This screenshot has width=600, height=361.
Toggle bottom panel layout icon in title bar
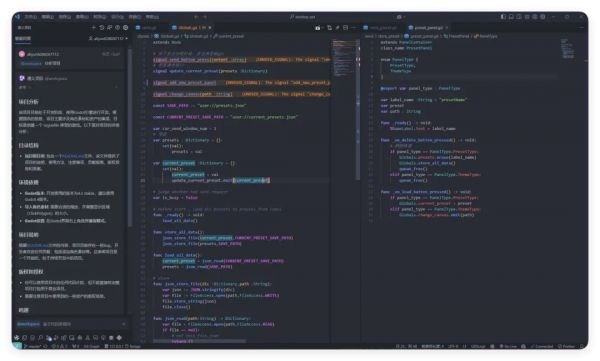(x=511, y=17)
